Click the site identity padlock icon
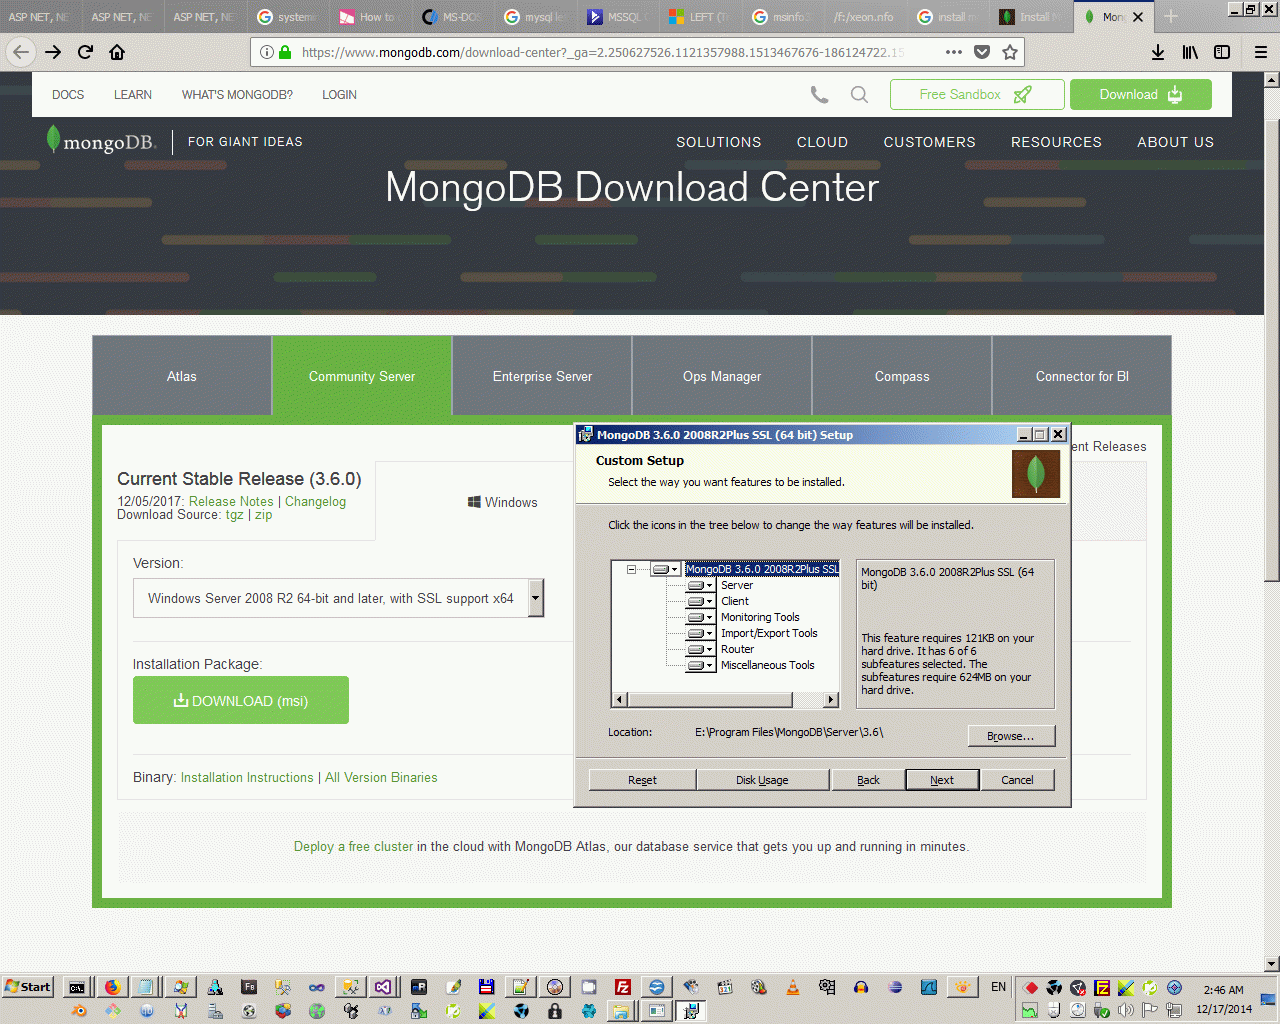The height and width of the screenshot is (1024, 1280). pos(285,52)
